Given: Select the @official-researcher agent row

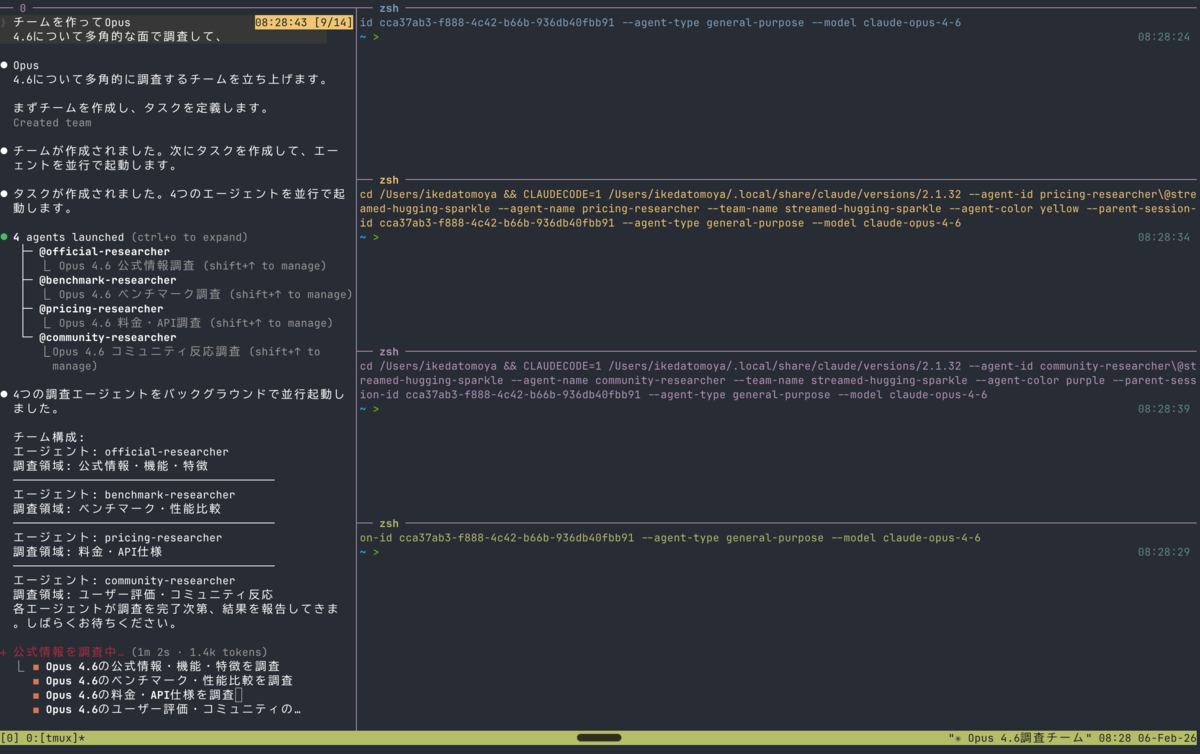Looking at the screenshot, I should tap(104, 251).
